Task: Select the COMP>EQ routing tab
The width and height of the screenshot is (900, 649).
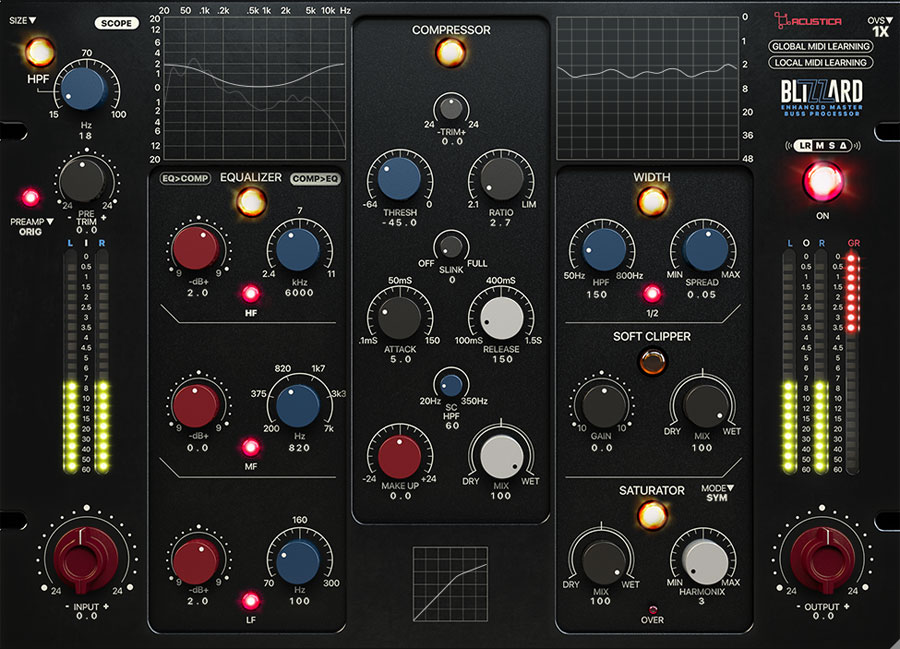Action: pos(315,177)
